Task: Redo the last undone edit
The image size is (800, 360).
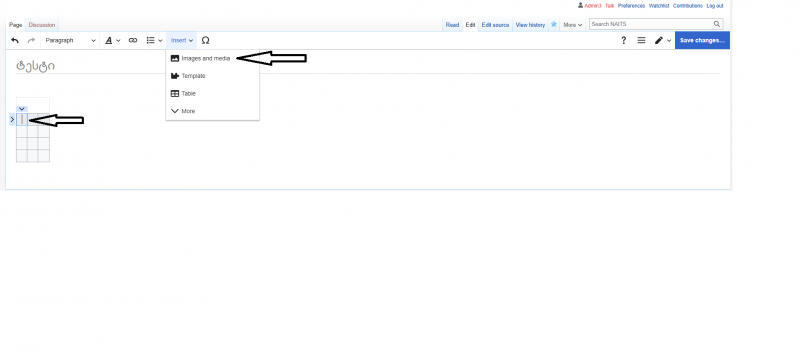Action: point(31,40)
